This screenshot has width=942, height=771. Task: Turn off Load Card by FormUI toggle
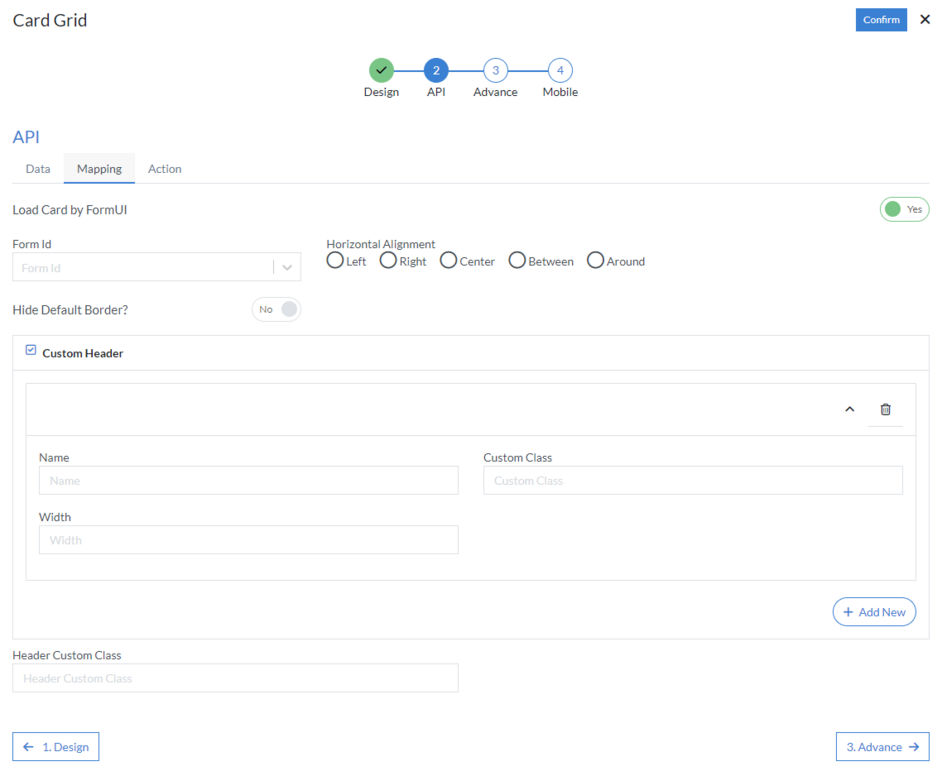click(904, 210)
